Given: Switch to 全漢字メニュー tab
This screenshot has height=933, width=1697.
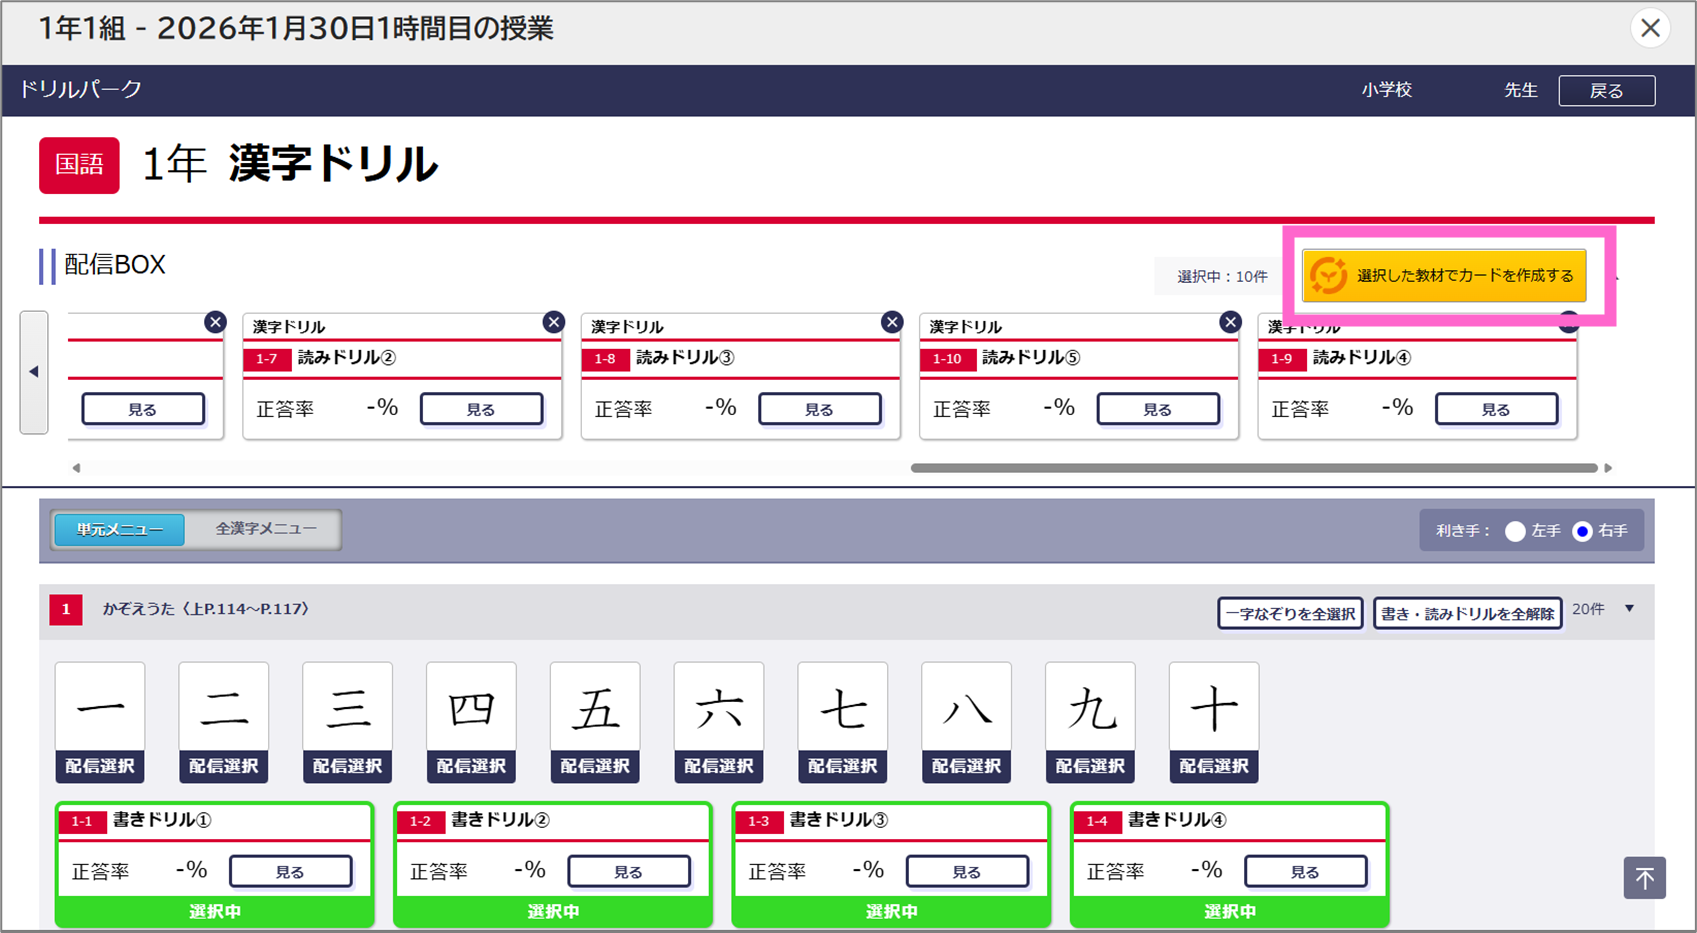Looking at the screenshot, I should (266, 529).
